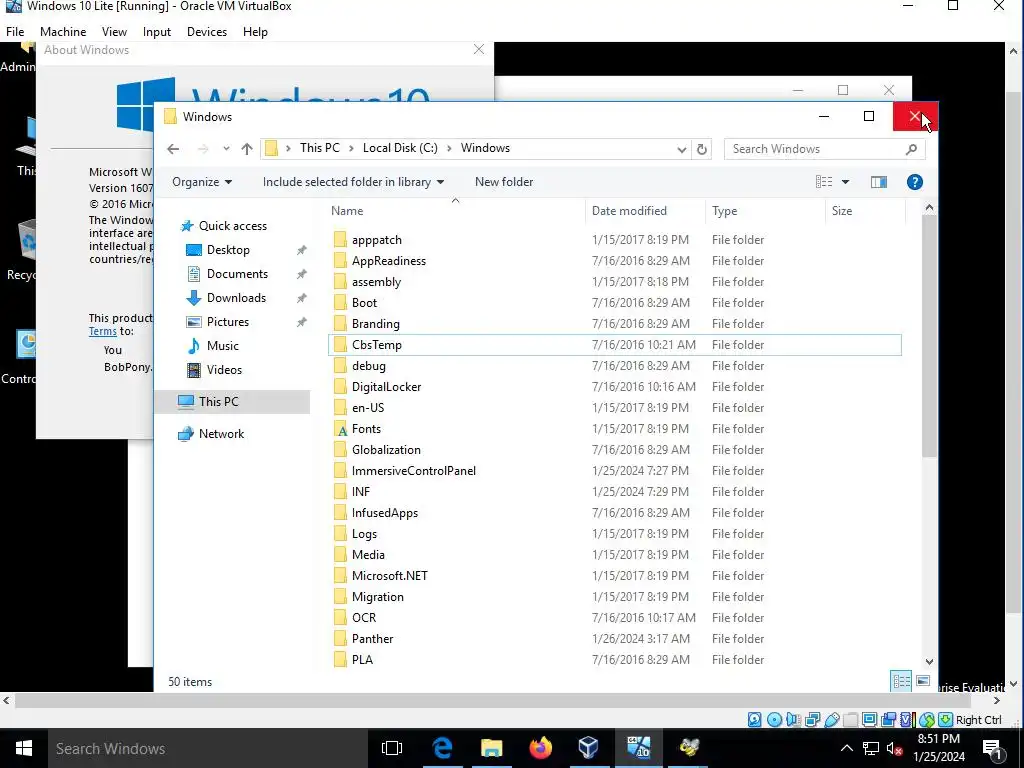Open the VirtualBox Help menu

[255, 32]
